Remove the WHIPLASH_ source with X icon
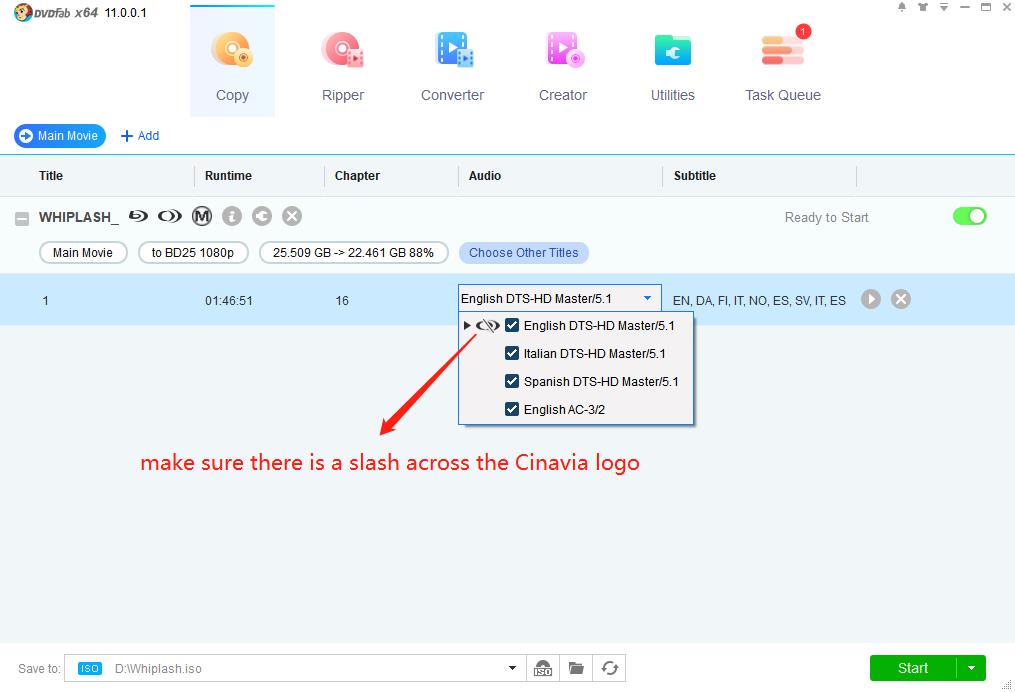Screen dimensions: 1015x693 (x=292, y=216)
